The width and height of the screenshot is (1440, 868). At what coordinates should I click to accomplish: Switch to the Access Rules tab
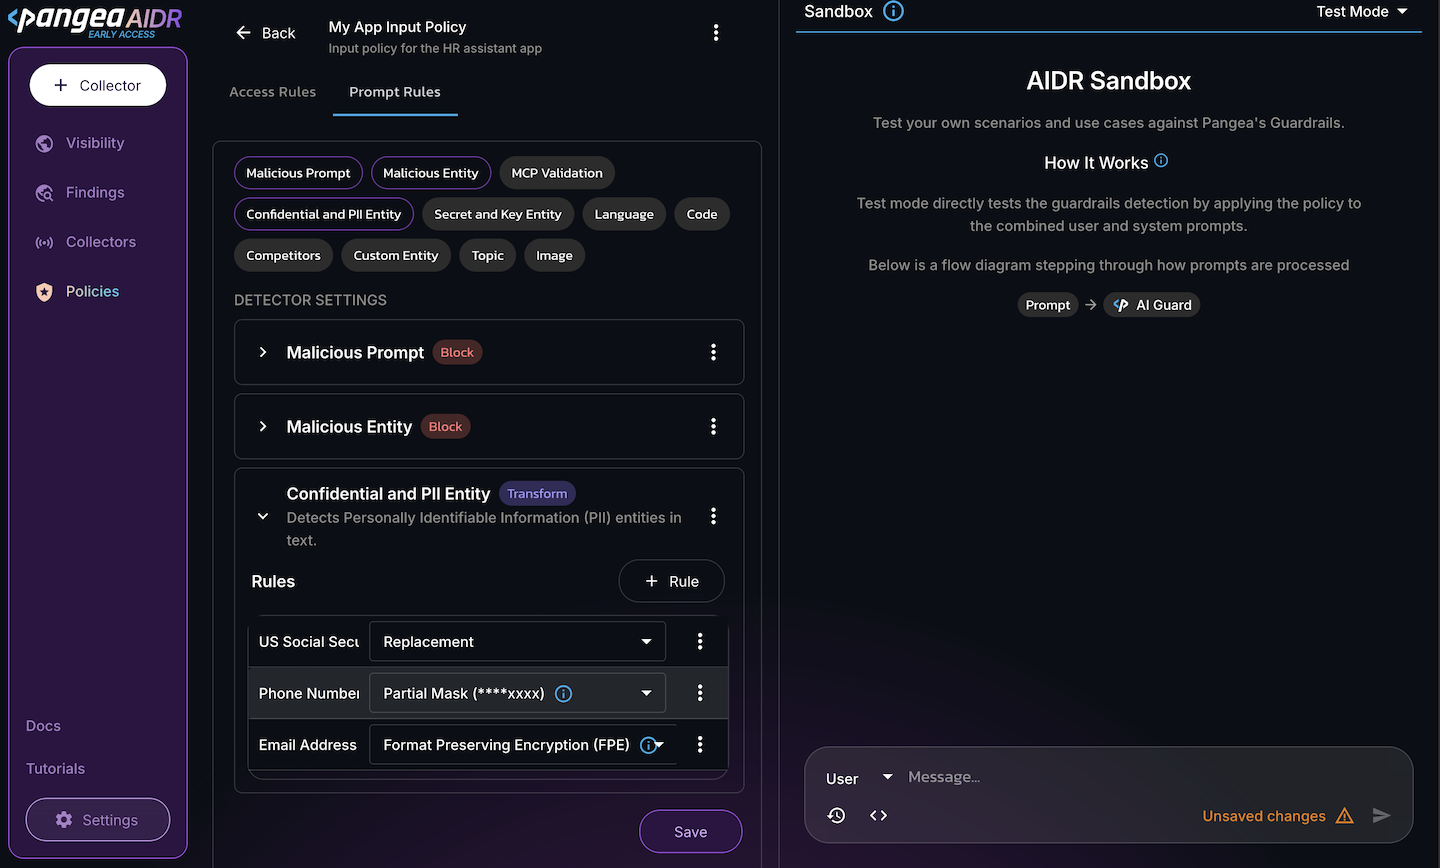click(272, 92)
